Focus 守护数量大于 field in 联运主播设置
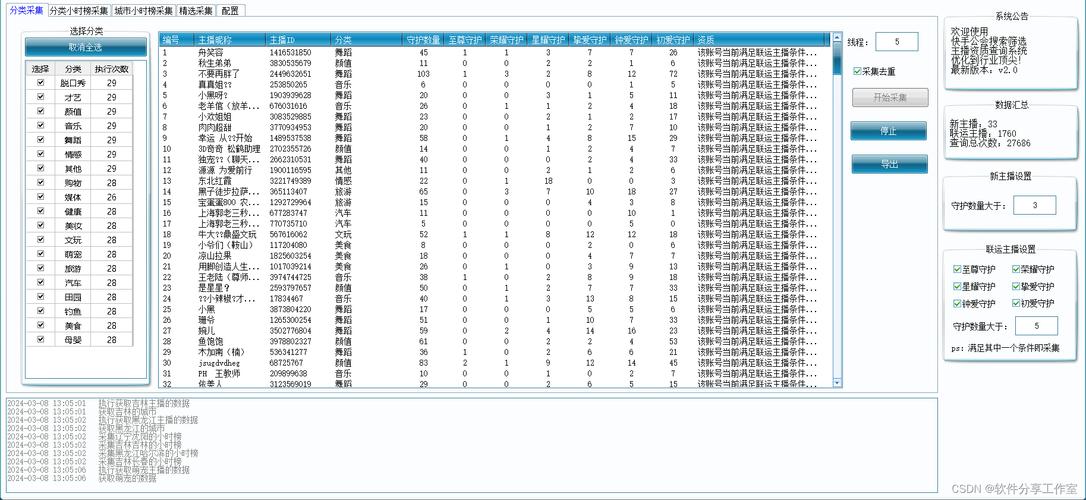This screenshot has height=500, width=1086. (x=1036, y=325)
